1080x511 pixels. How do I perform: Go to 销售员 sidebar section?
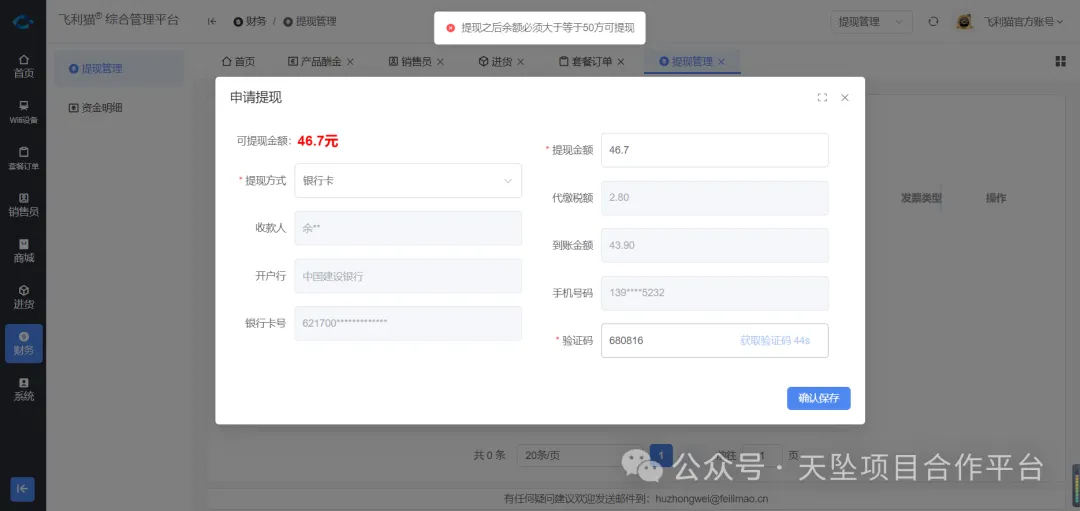[x=23, y=204]
